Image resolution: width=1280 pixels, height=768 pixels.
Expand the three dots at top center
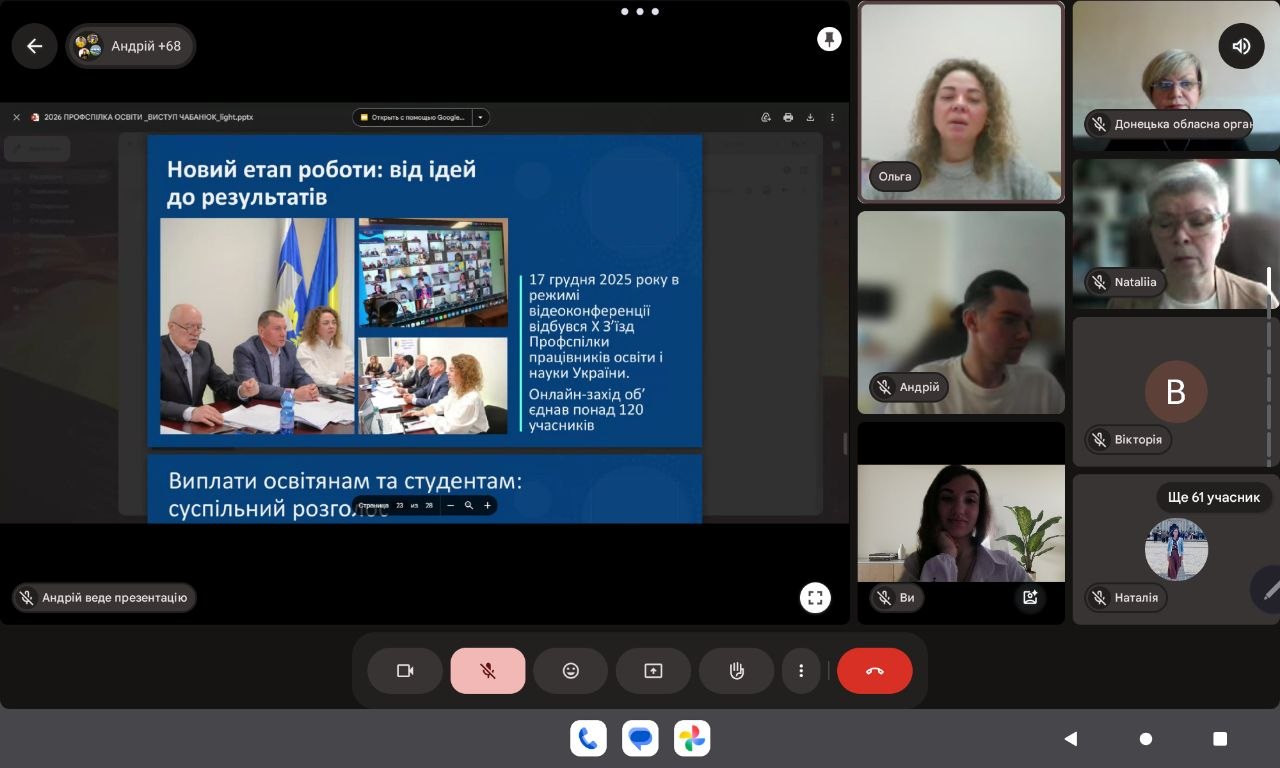pos(639,12)
